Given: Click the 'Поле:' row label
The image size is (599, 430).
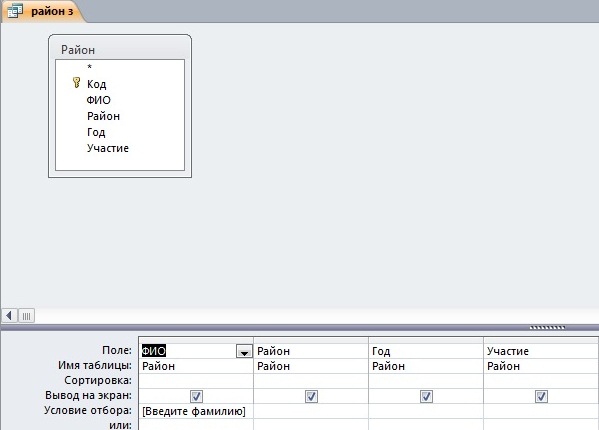Looking at the screenshot, I should [x=117, y=350].
